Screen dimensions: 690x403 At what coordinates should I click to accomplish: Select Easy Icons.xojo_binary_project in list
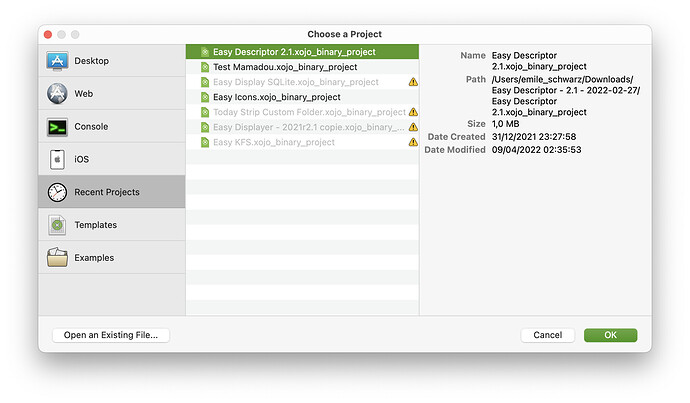tap(302, 97)
